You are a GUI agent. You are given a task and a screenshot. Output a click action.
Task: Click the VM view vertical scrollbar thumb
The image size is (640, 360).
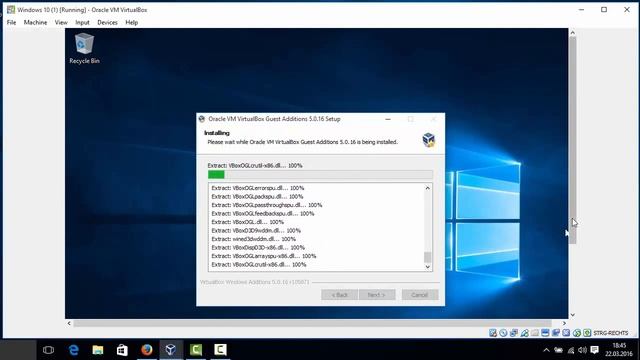tap(573, 140)
